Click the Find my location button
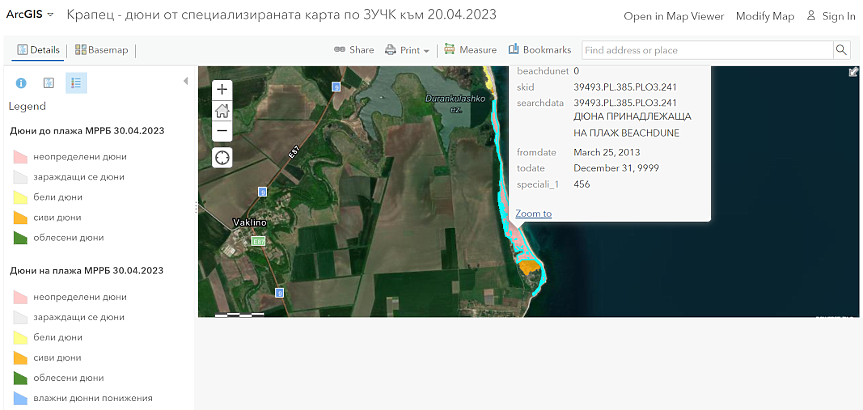The image size is (863, 410). point(222,157)
